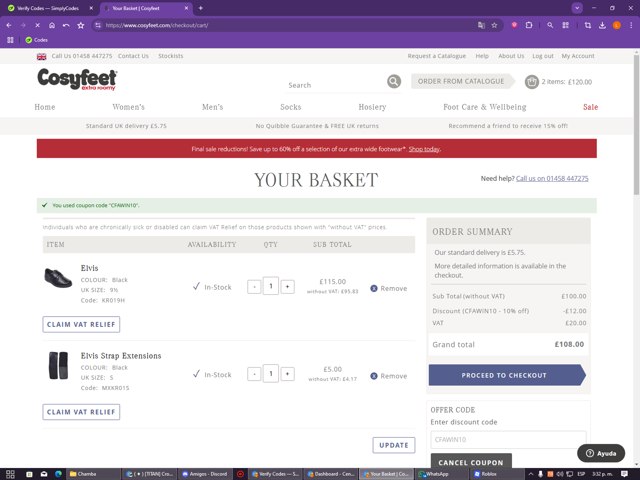Click Claim VAT Relief for Elvis
The image size is (640, 480).
[81, 324]
